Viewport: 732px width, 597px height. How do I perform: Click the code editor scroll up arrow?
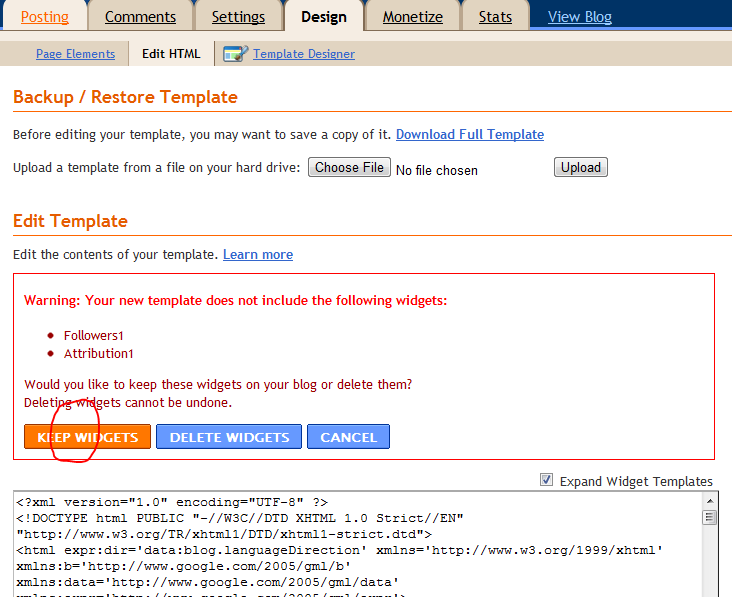coord(710,501)
